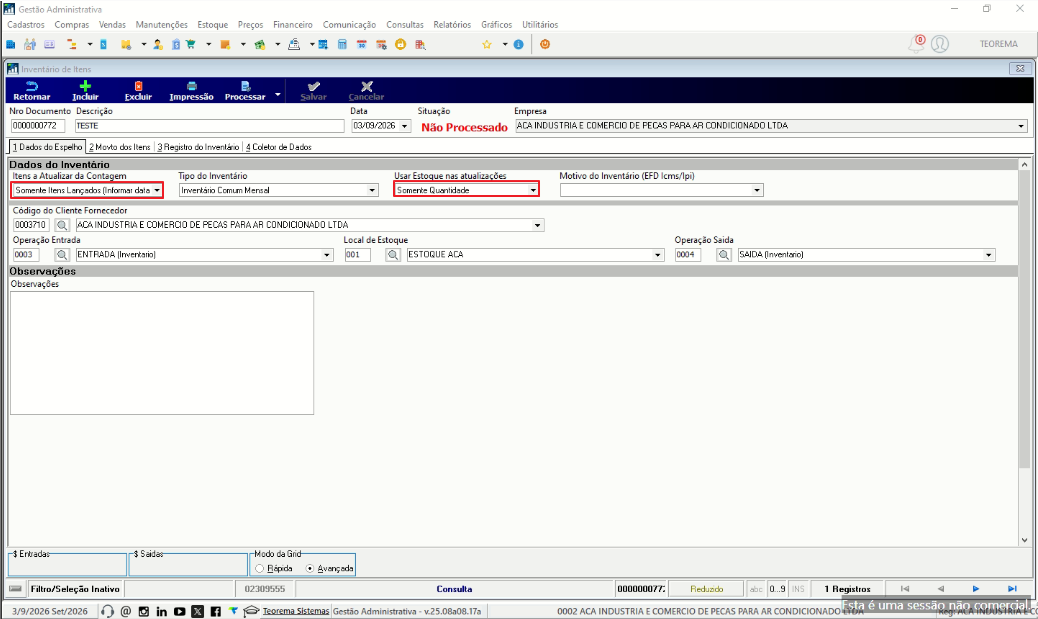Open the Coletor de Dados tab
The width and height of the screenshot is (1038, 619).
(279, 147)
